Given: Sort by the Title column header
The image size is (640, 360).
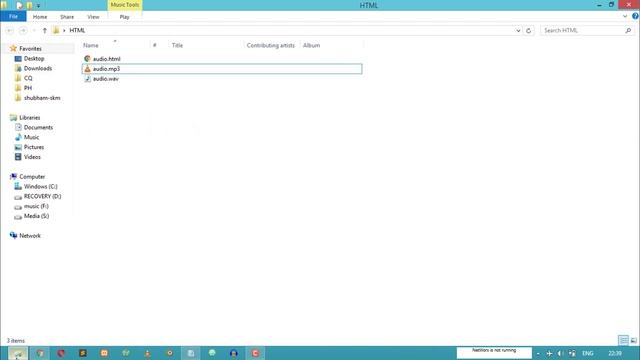Looking at the screenshot, I should click(177, 45).
